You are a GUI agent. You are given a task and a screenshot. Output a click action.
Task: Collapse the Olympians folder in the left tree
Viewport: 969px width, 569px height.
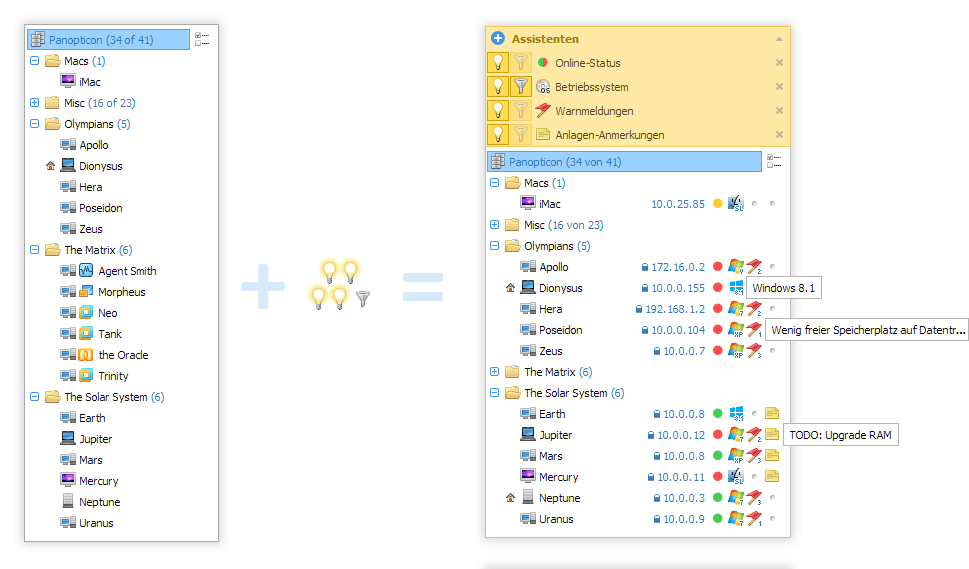[35, 124]
